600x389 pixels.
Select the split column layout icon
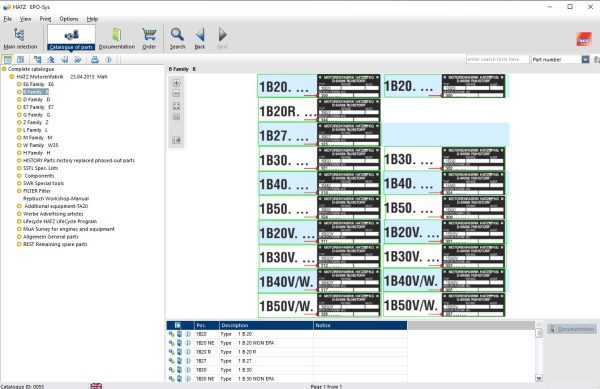click(21, 60)
